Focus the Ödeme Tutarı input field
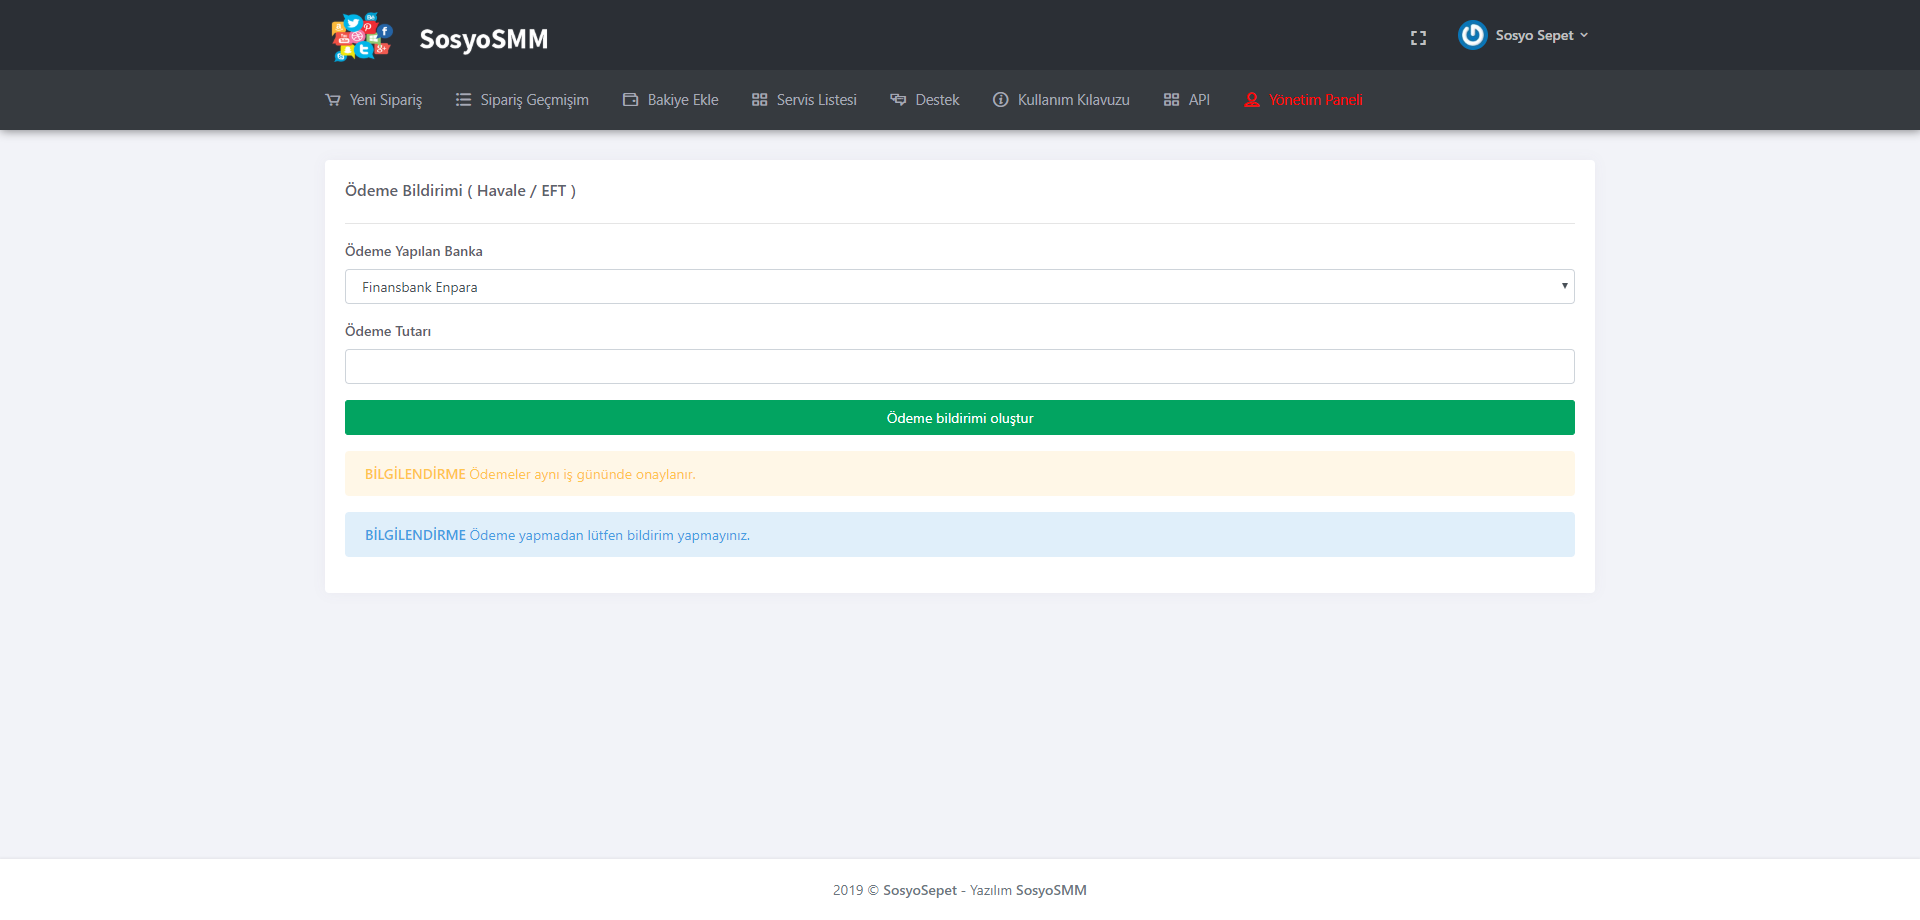The height and width of the screenshot is (920, 1920). [960, 367]
